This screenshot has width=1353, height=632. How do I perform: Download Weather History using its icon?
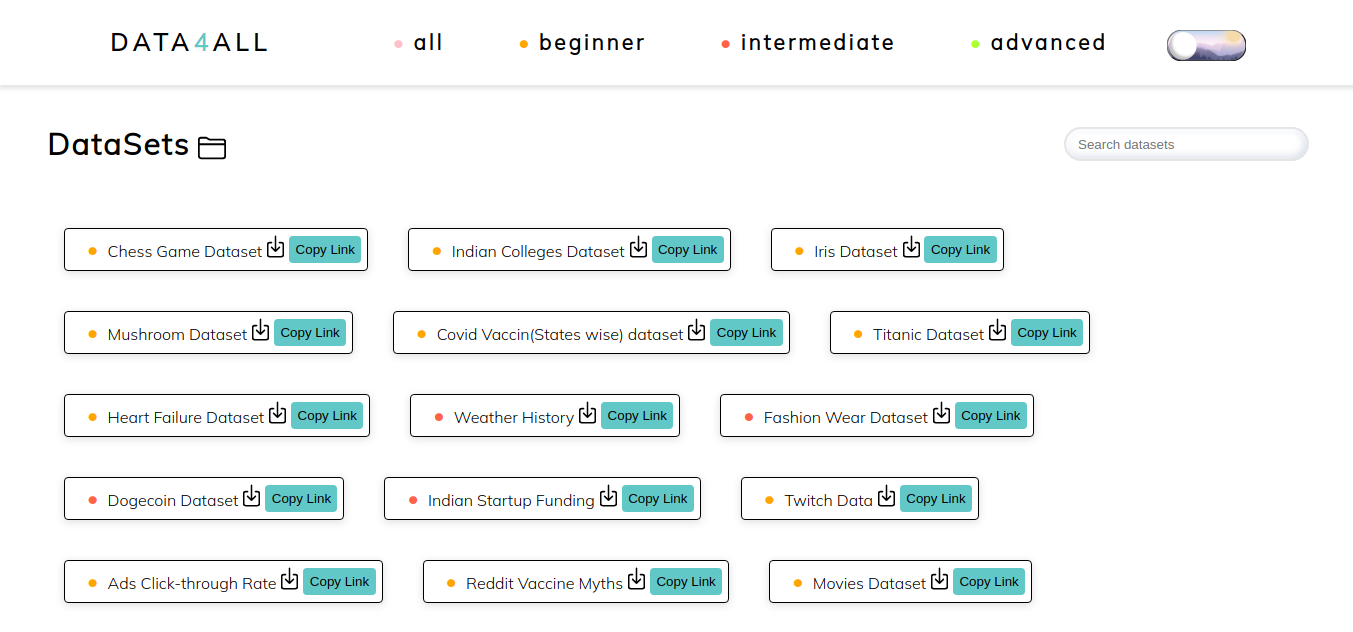(587, 414)
